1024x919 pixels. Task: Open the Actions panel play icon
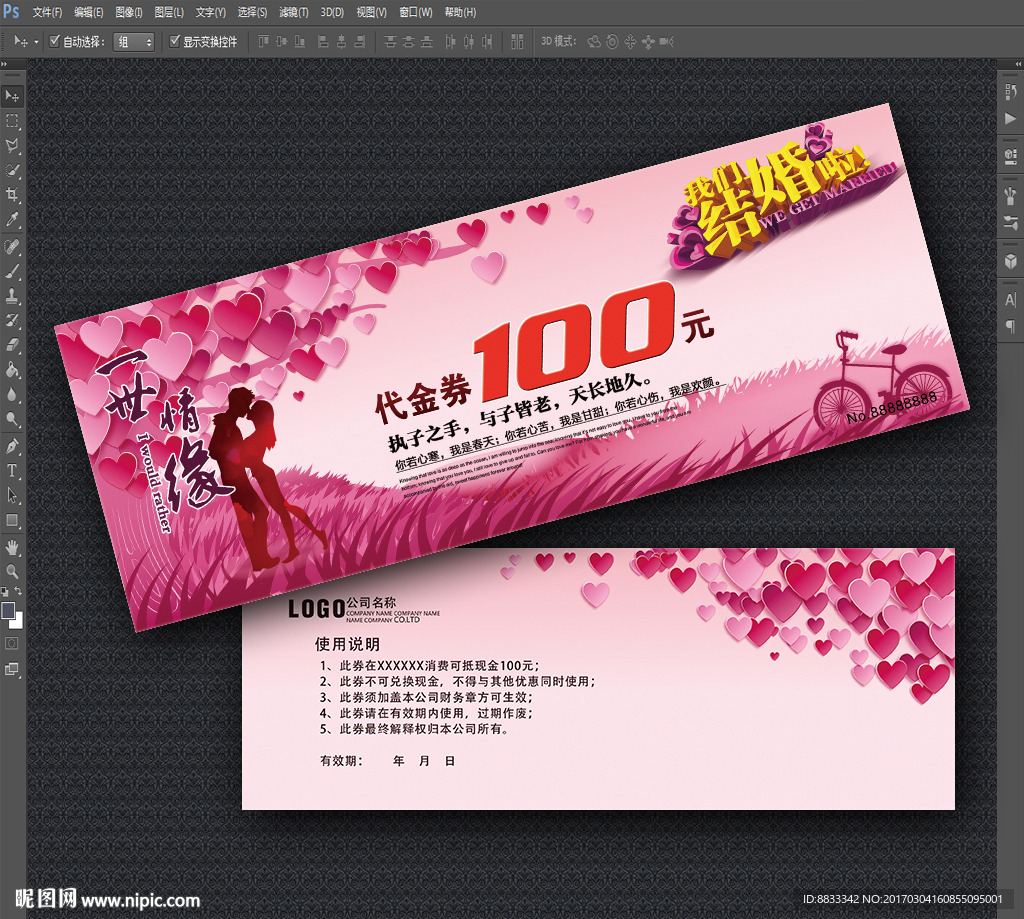1011,118
